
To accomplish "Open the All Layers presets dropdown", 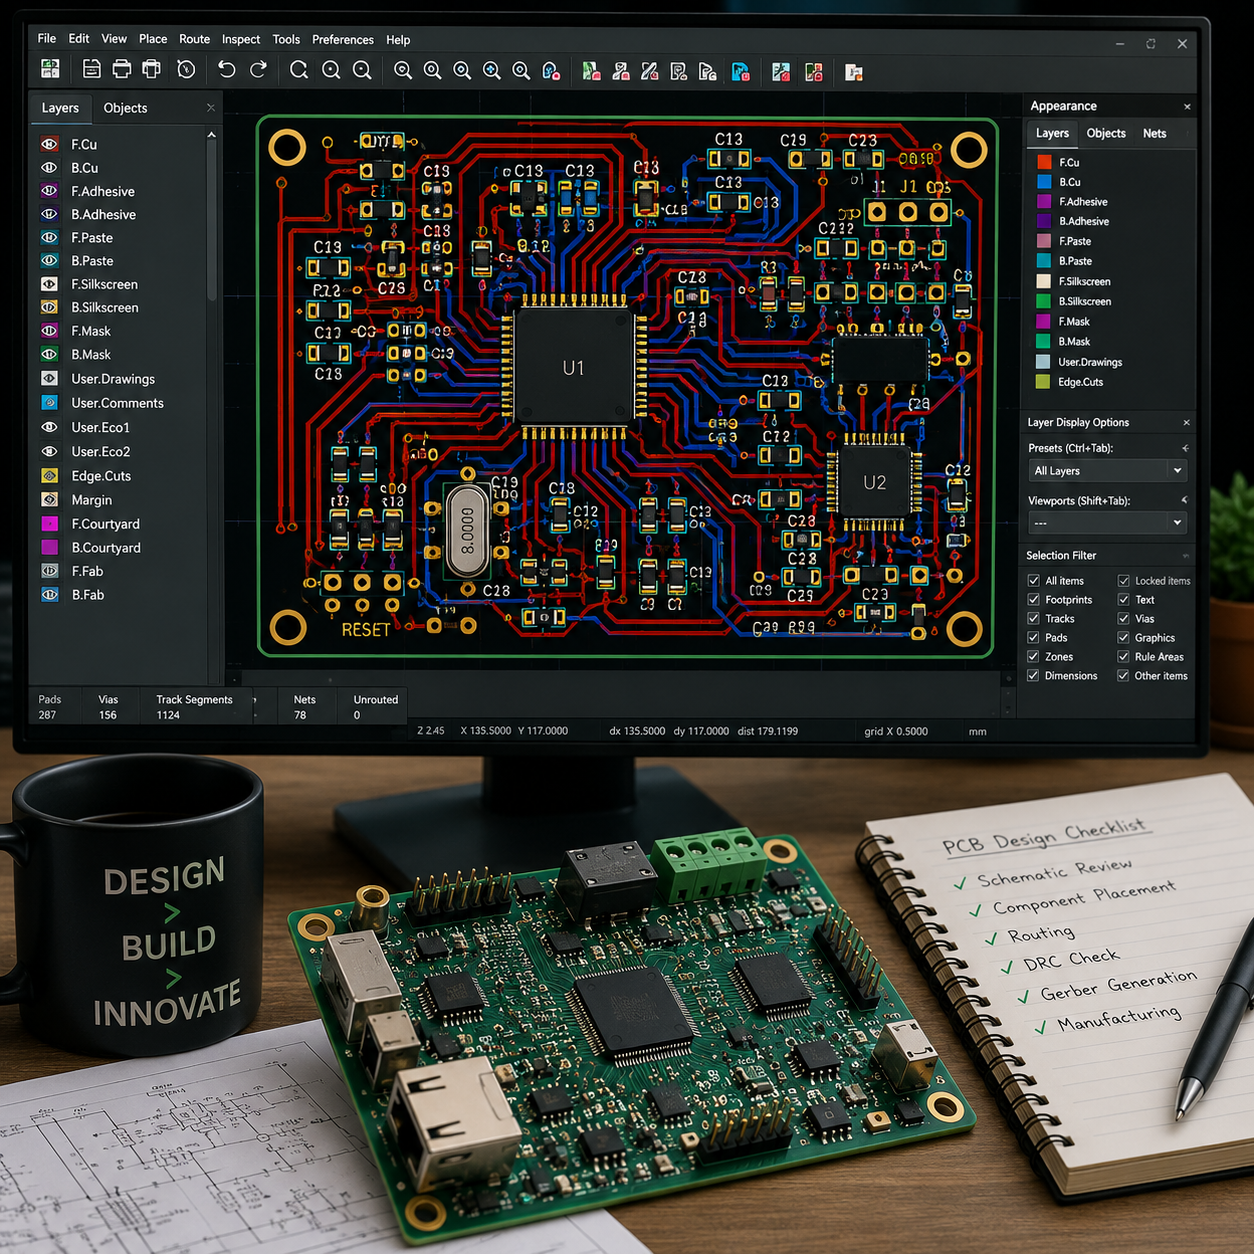I will point(1108,471).
